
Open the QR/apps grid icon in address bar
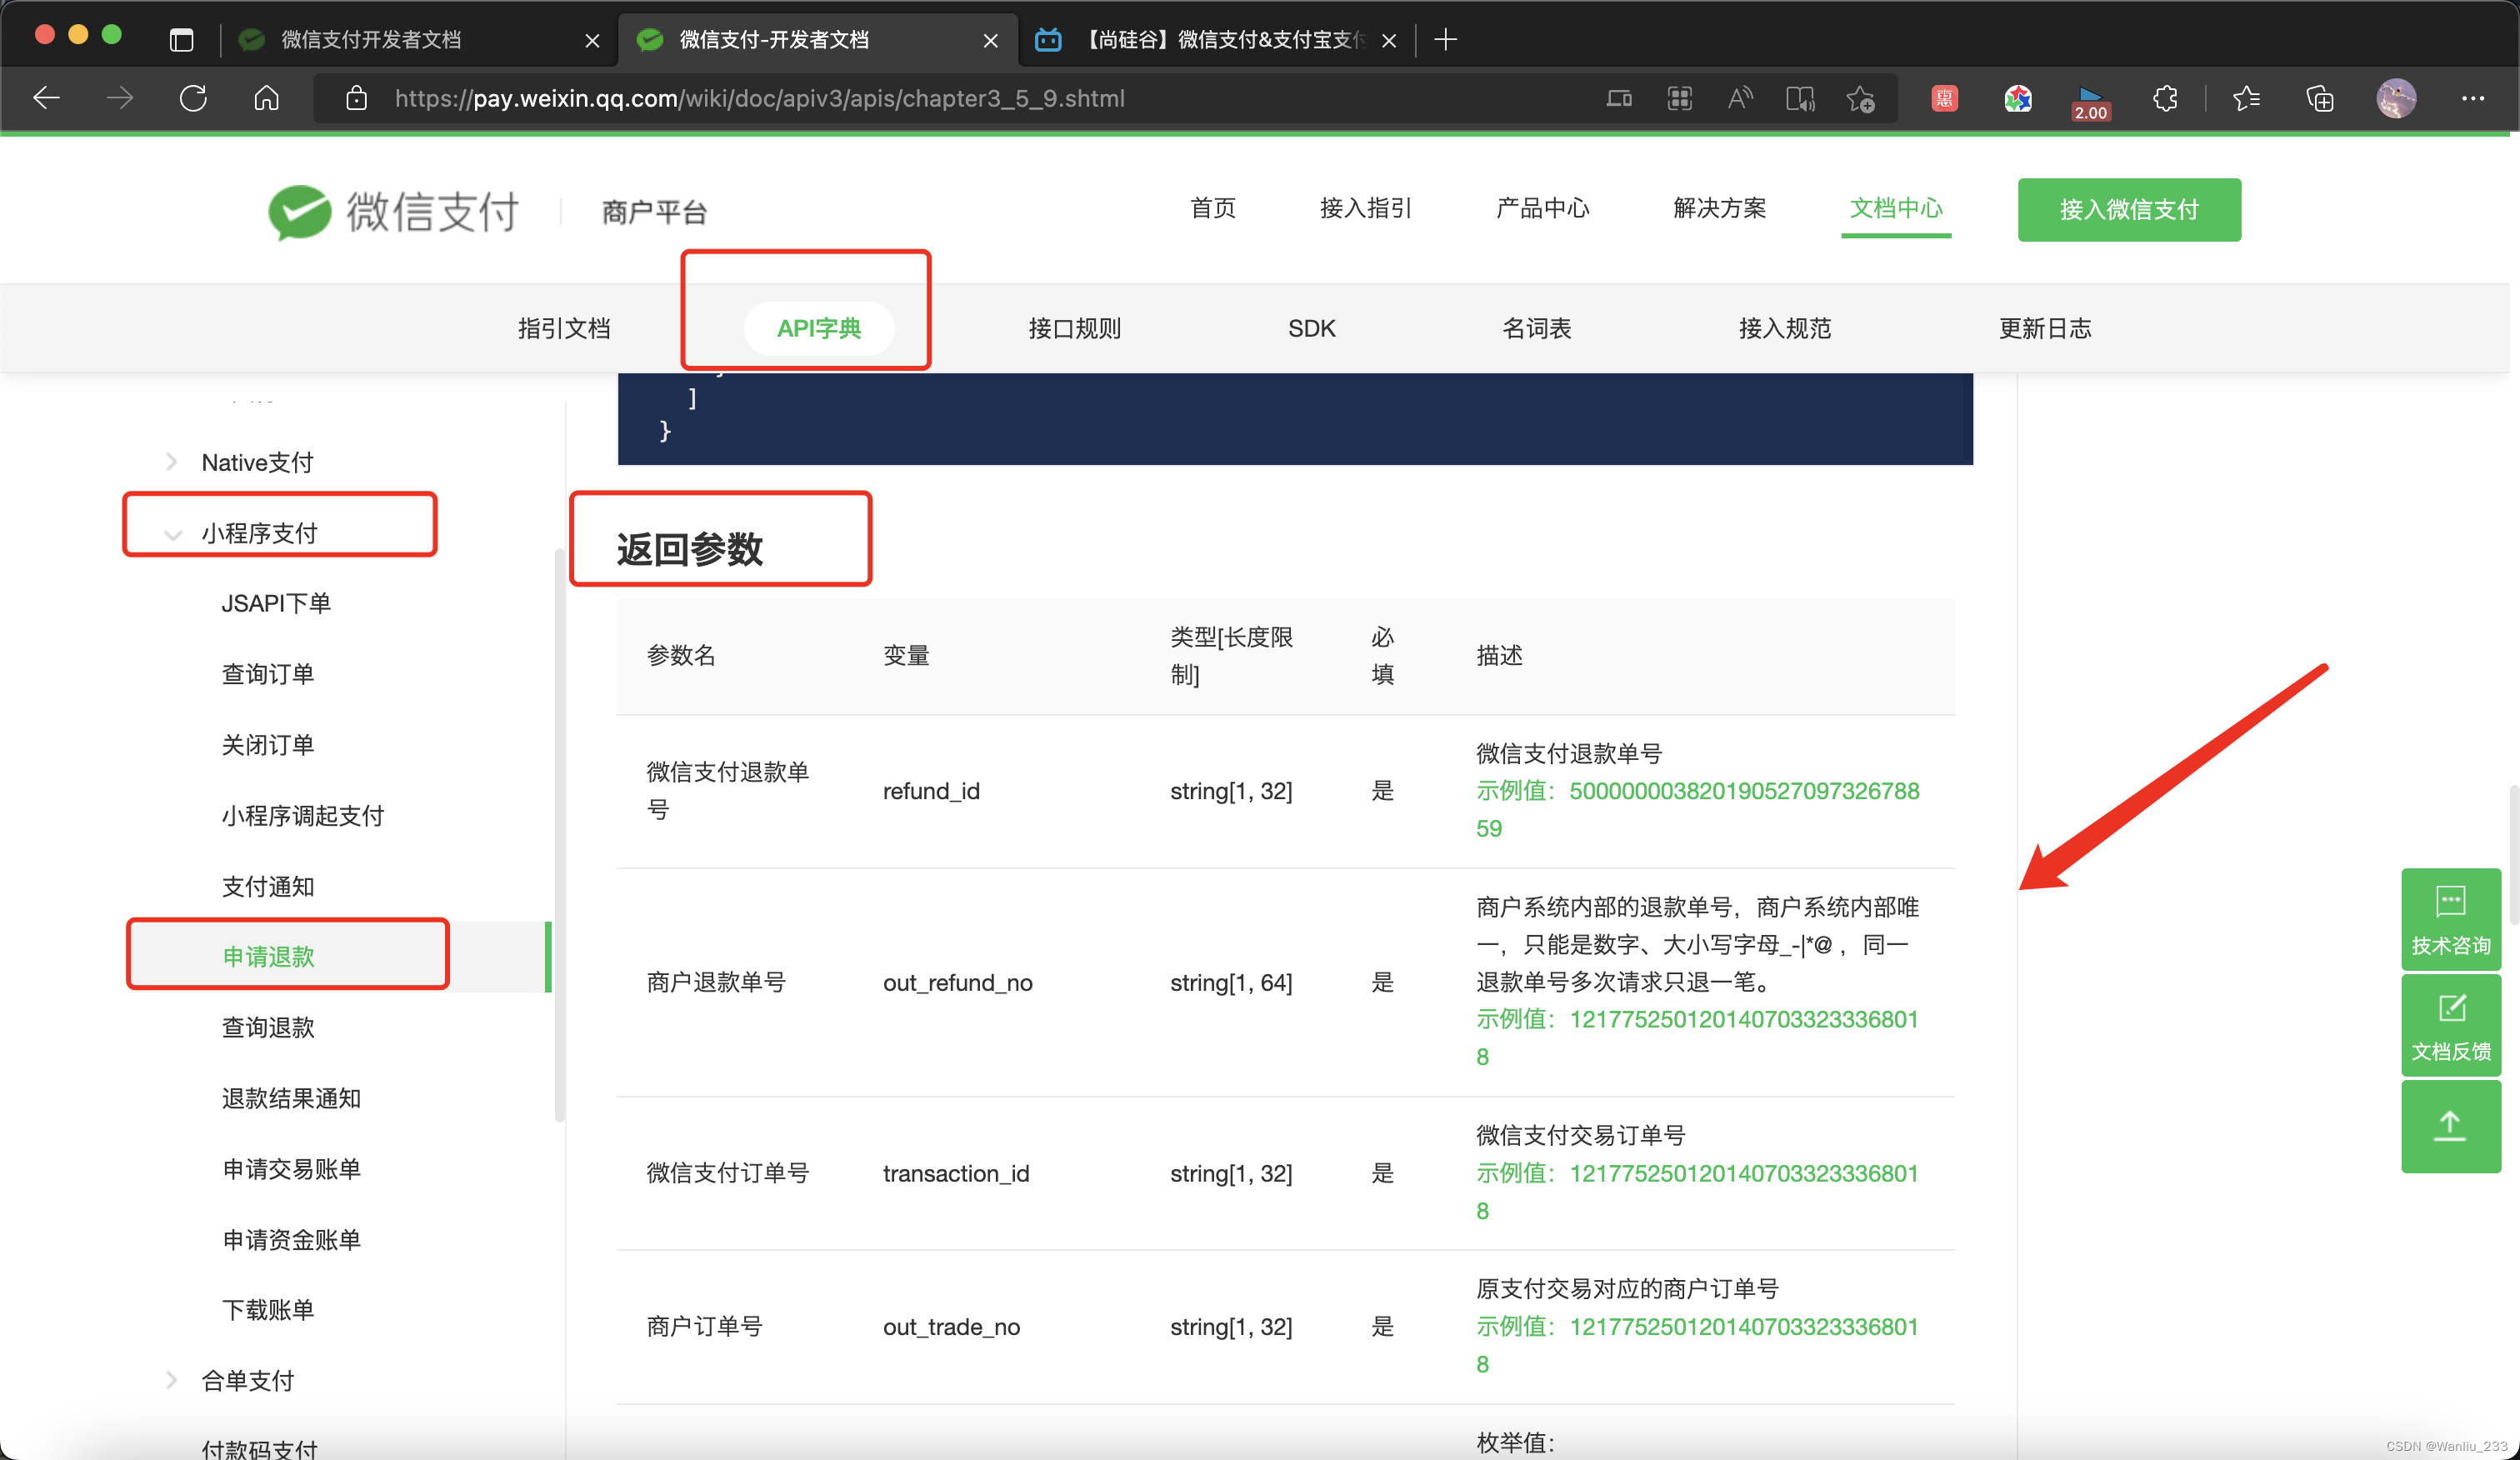pyautogui.click(x=1680, y=98)
